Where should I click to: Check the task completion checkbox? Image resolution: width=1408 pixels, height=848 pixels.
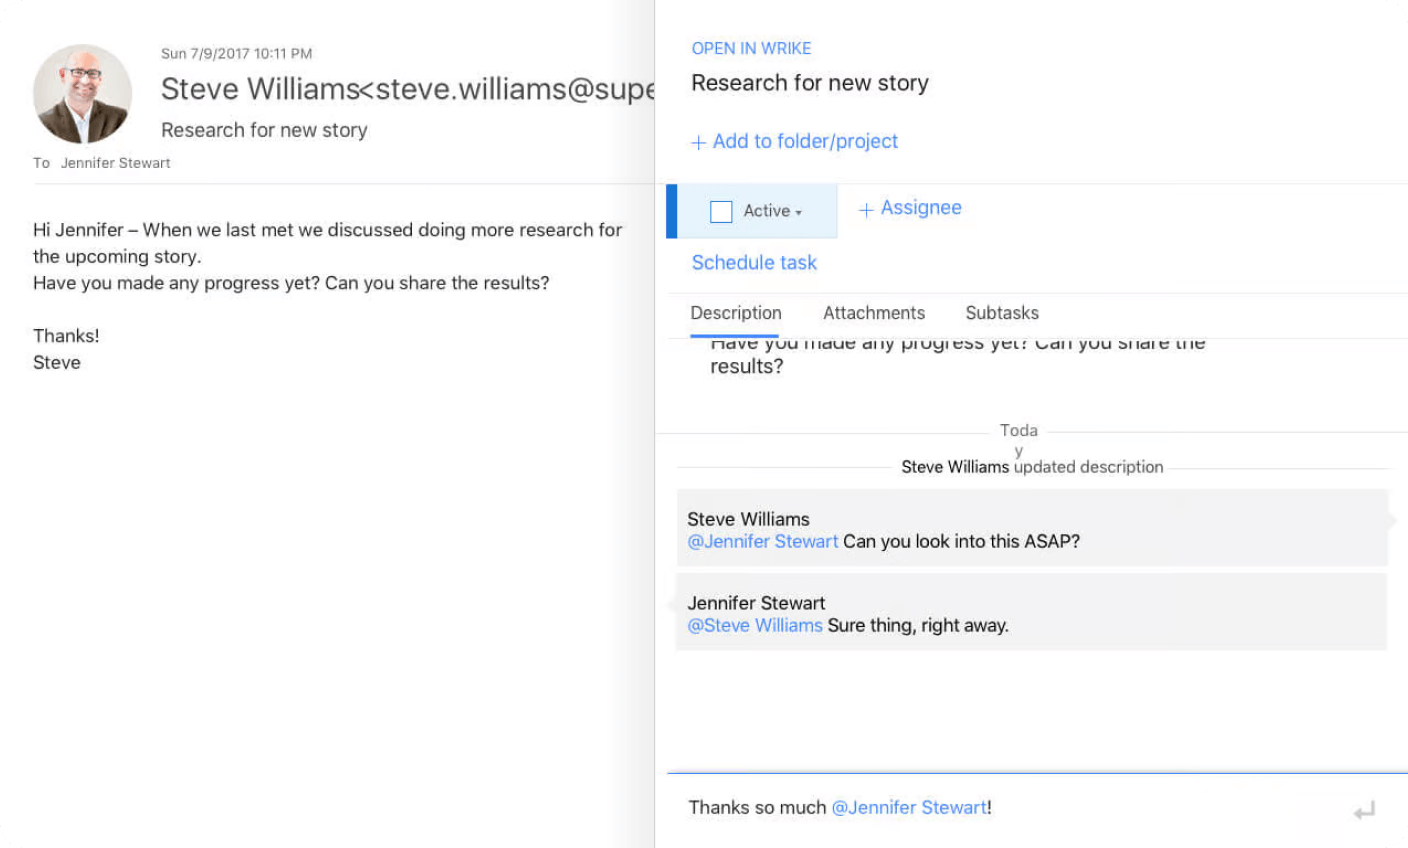coord(721,211)
